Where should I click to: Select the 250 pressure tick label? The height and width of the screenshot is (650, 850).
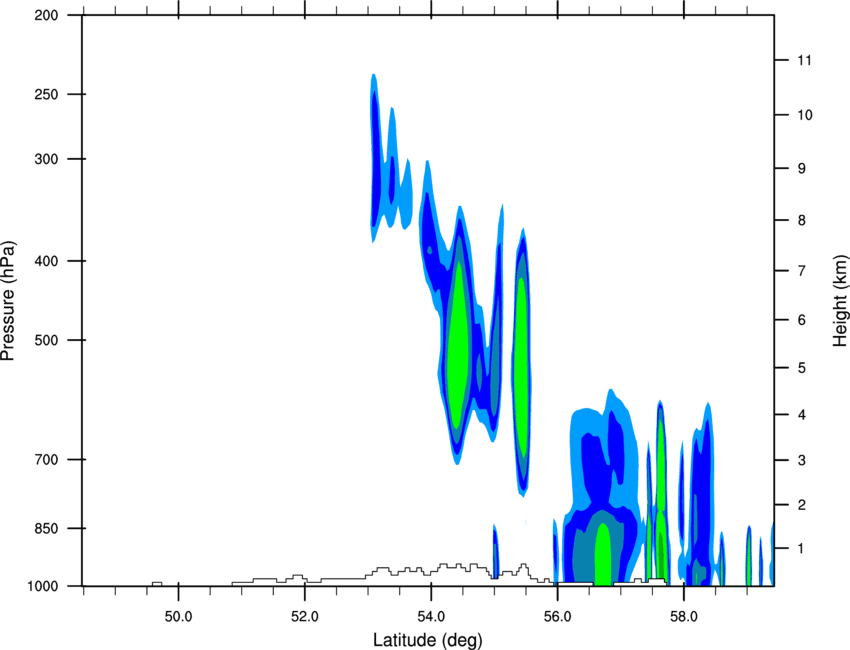click(x=46, y=94)
